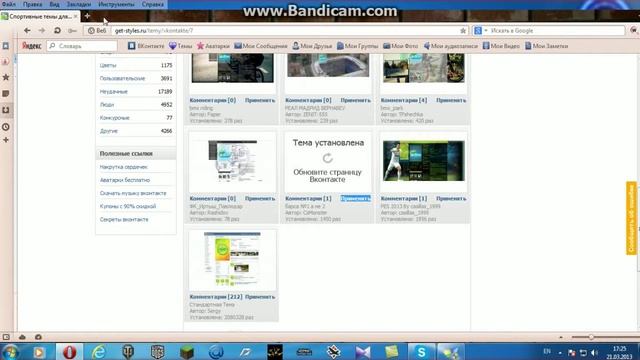Open the Файл menu
The width and height of the screenshot is (640, 360).
(8, 4)
